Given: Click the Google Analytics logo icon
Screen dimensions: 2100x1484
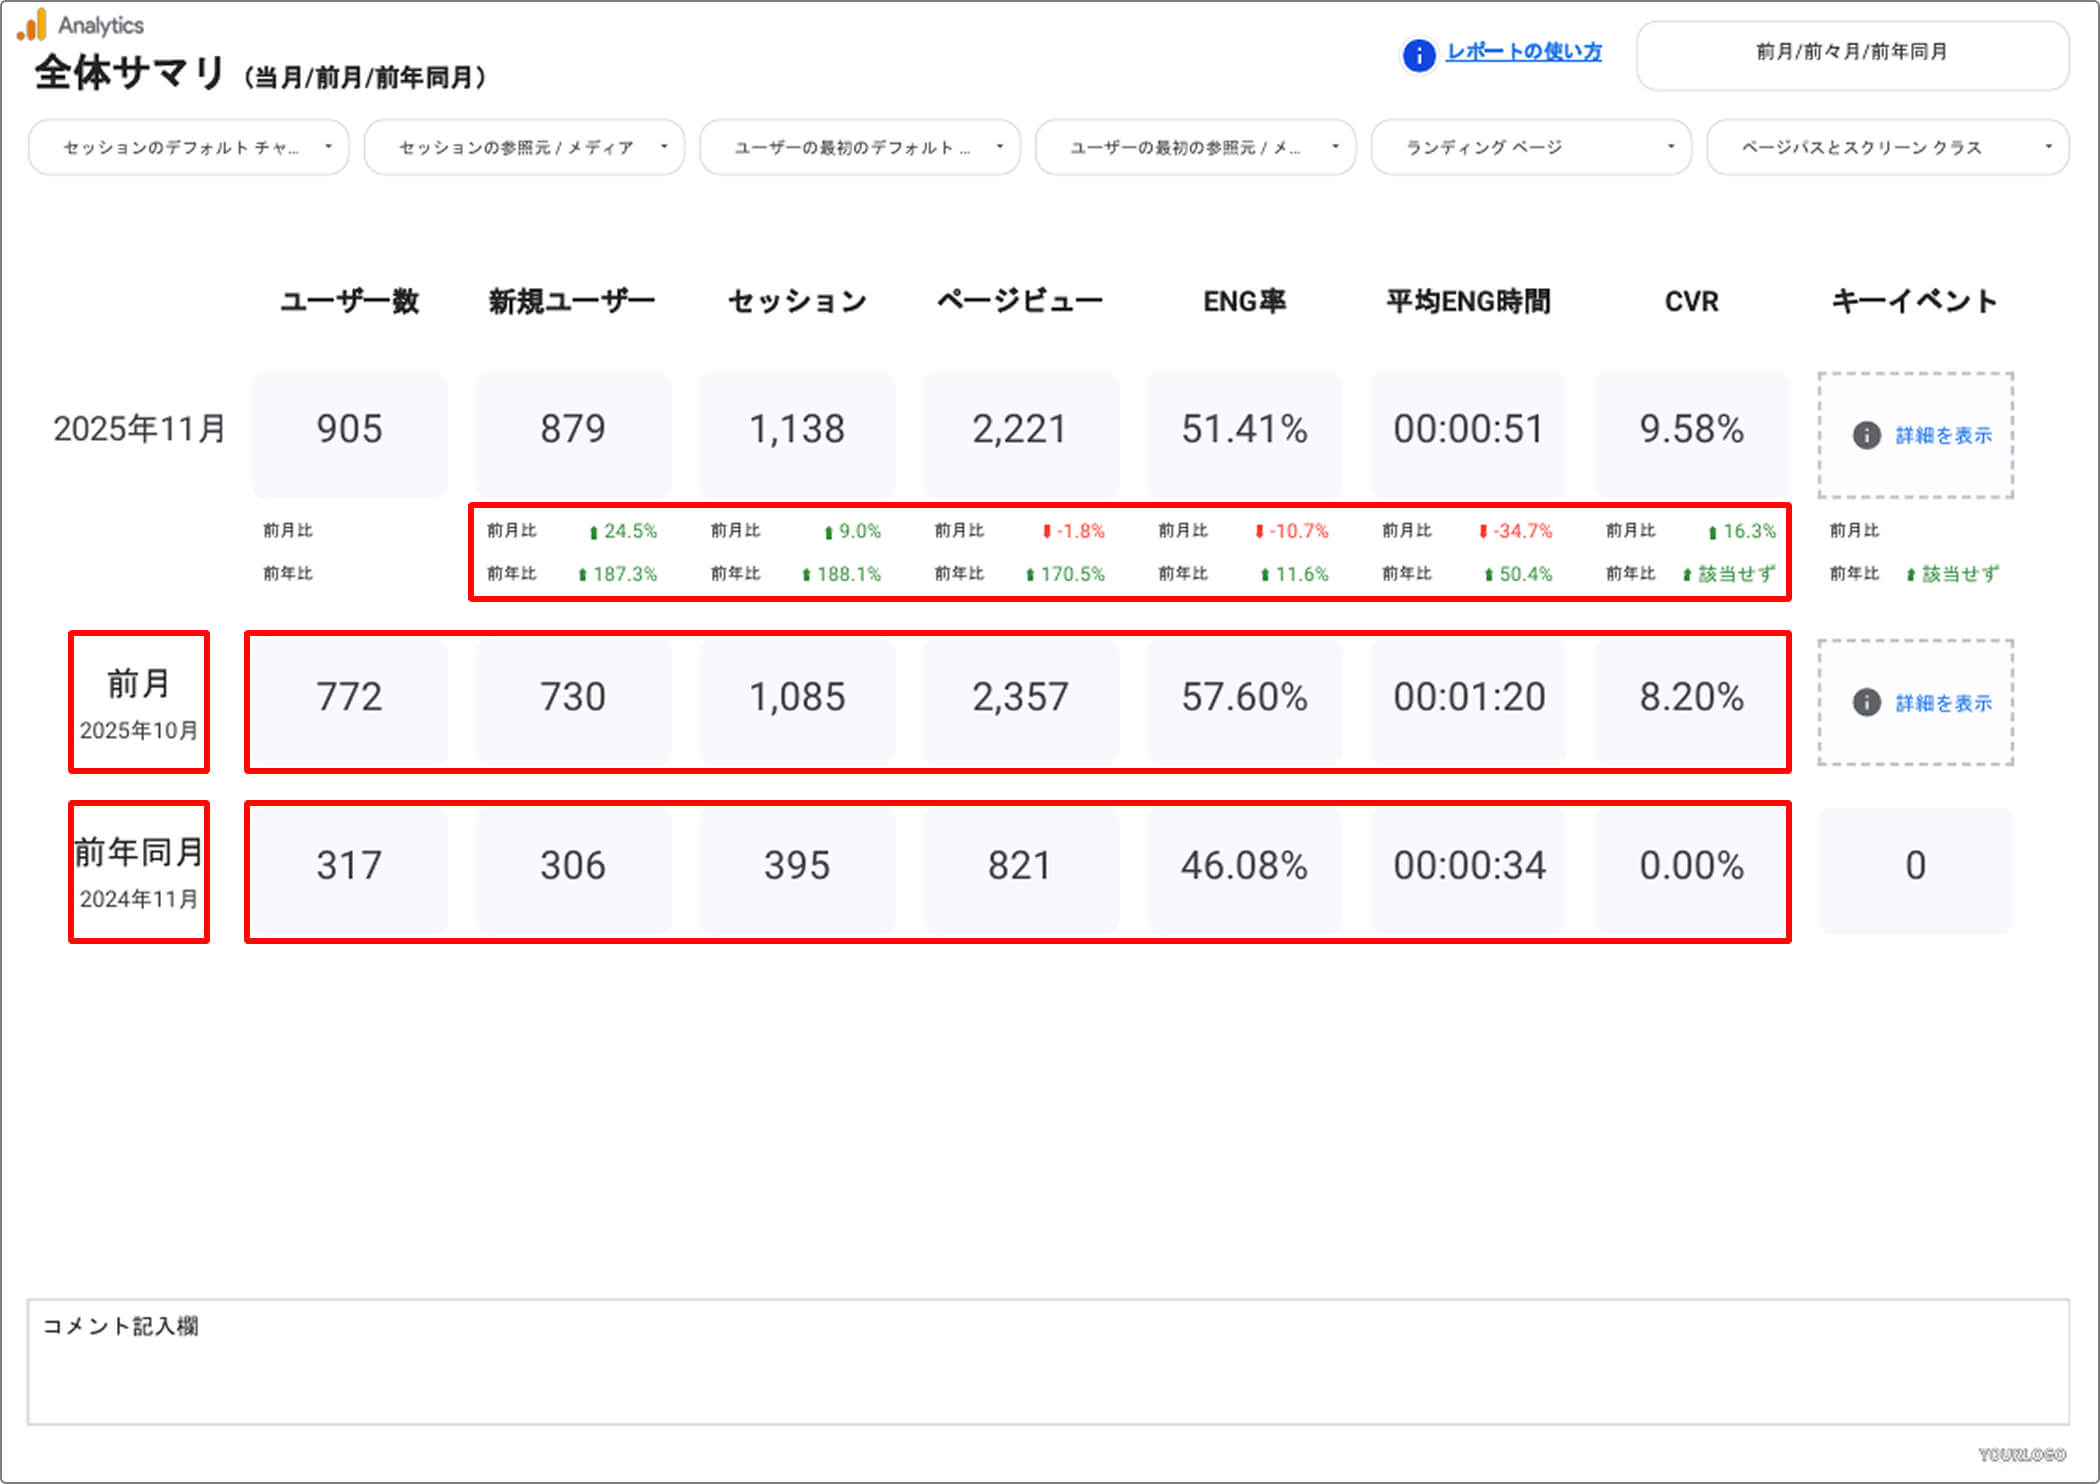Looking at the screenshot, I should (32, 25).
